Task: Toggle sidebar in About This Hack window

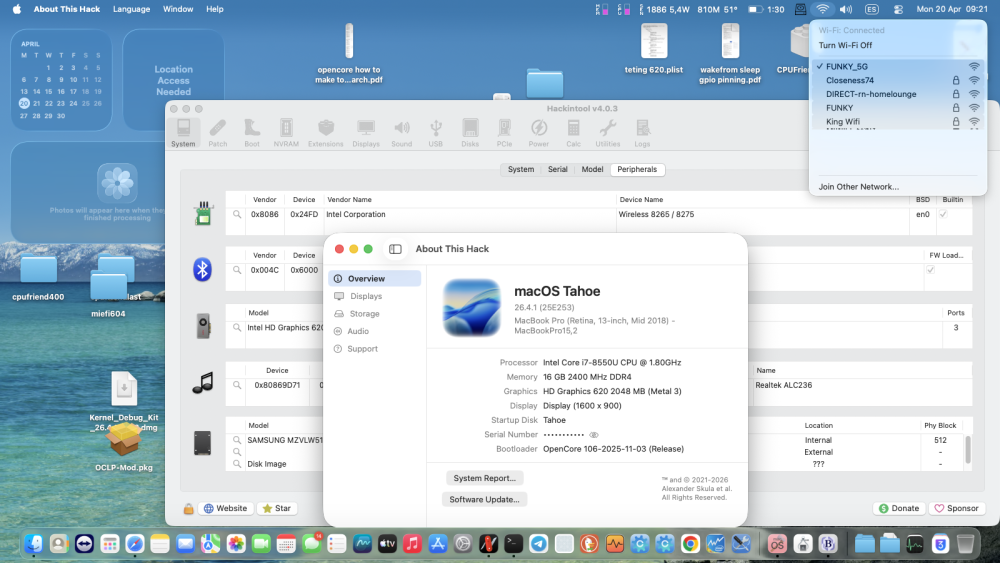Action: 395,249
